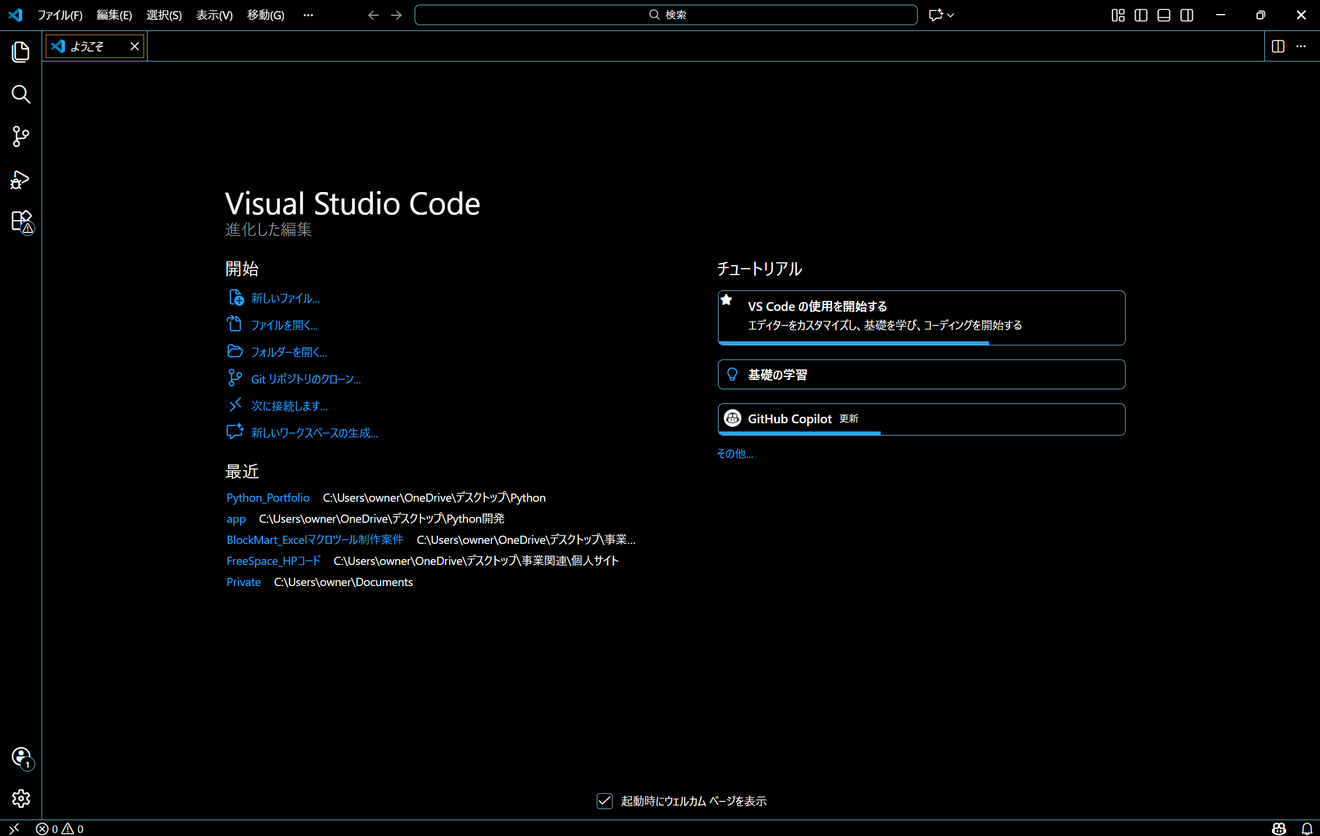Click the VS Code logo in title bar
The image size is (1320, 836).
[x=15, y=15]
